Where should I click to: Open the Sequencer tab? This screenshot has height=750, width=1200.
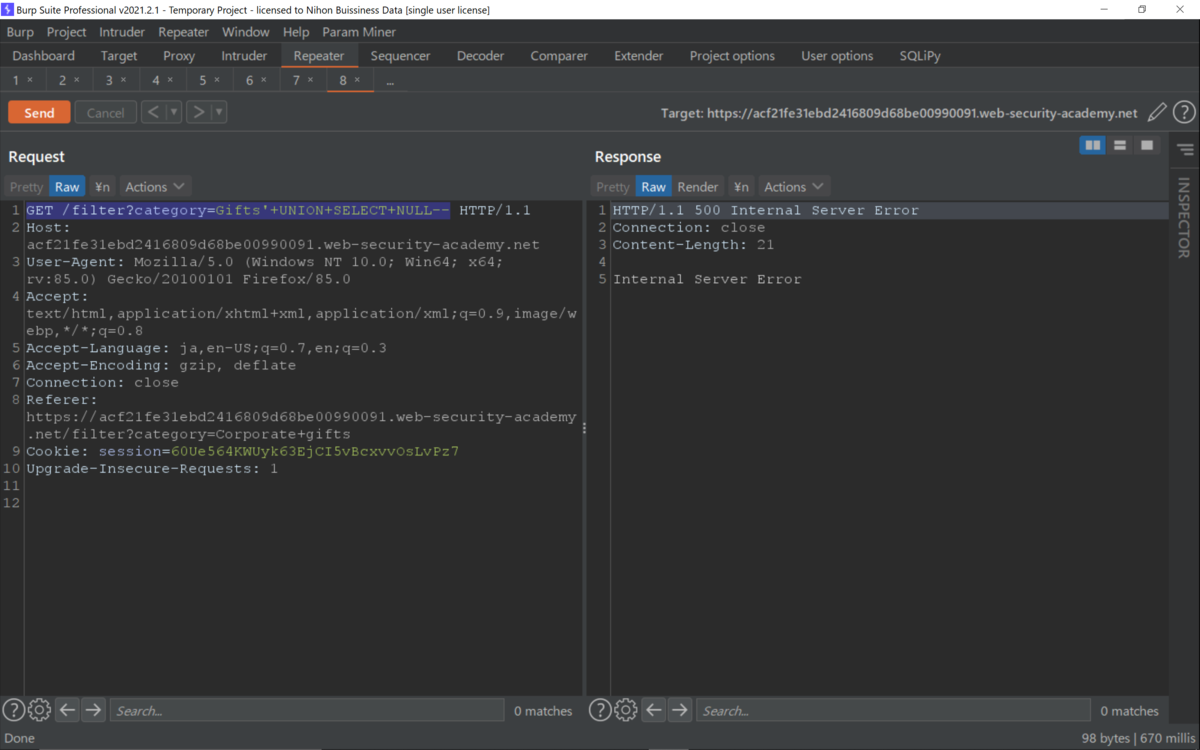point(400,56)
